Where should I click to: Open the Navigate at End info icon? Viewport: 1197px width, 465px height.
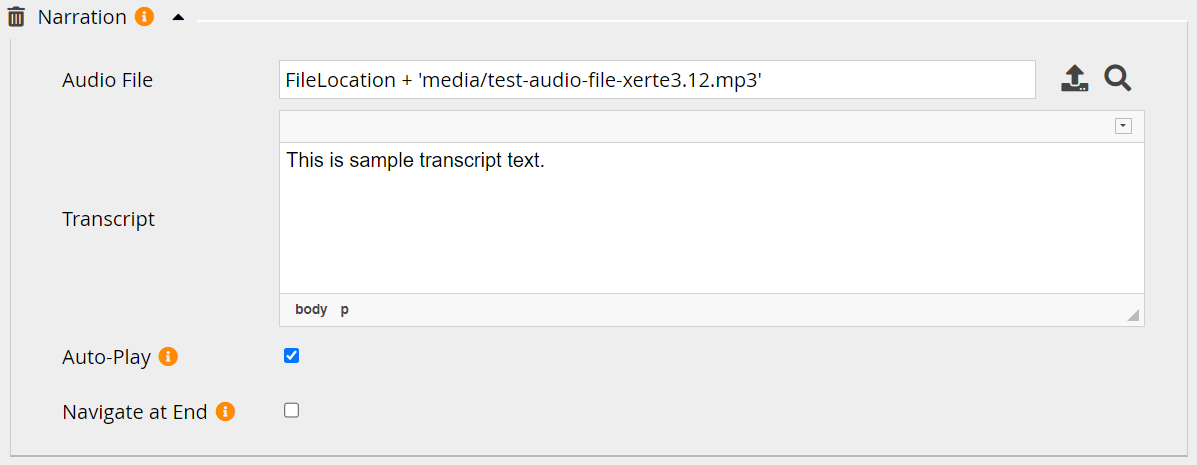click(x=226, y=411)
